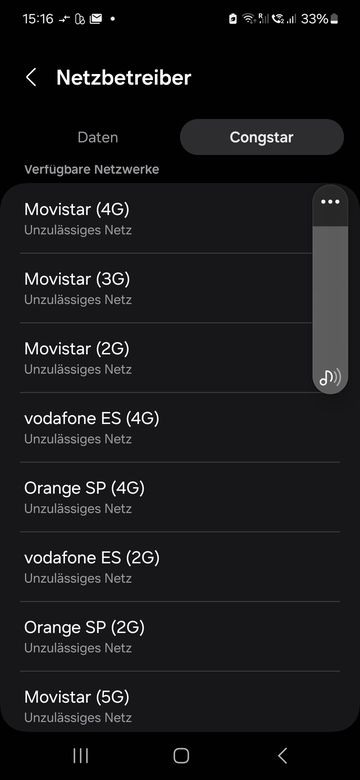This screenshot has height=780, width=360.
Task: Tap the bottom back navigation arrow
Action: (282, 756)
